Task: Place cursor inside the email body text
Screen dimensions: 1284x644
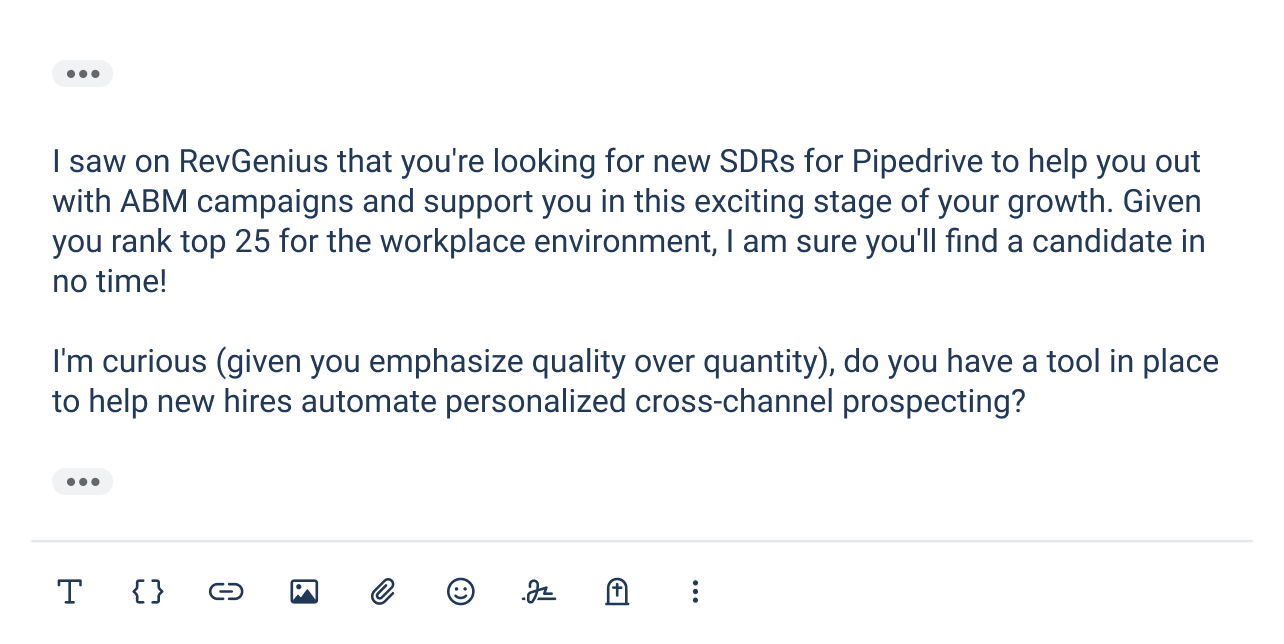Action: [600, 280]
